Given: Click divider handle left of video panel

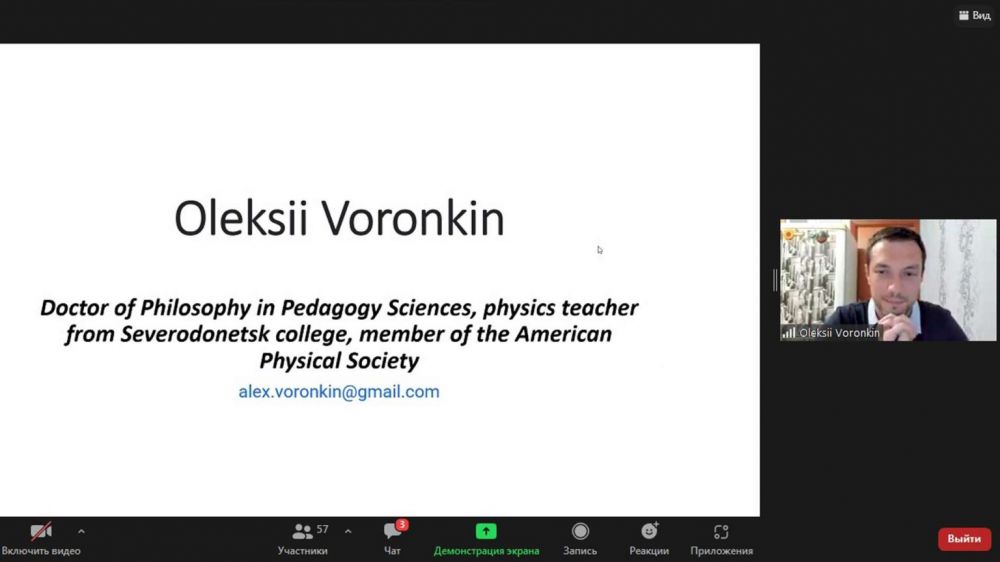Looking at the screenshot, I should [775, 281].
